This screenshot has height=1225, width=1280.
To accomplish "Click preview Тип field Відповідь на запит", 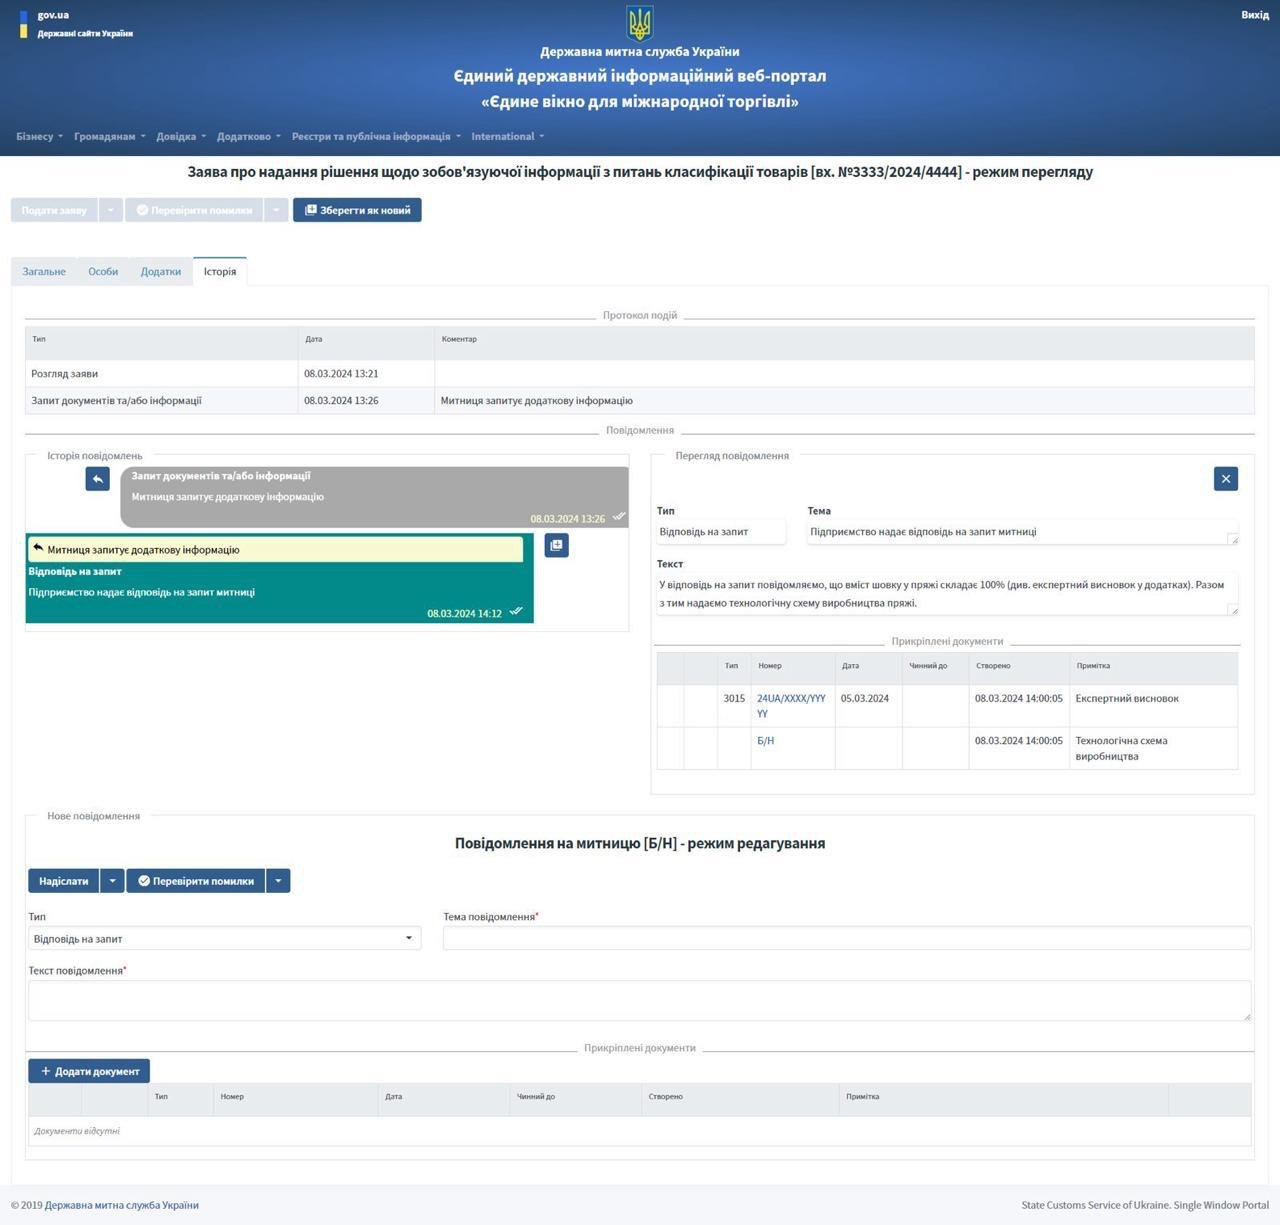I will [721, 532].
